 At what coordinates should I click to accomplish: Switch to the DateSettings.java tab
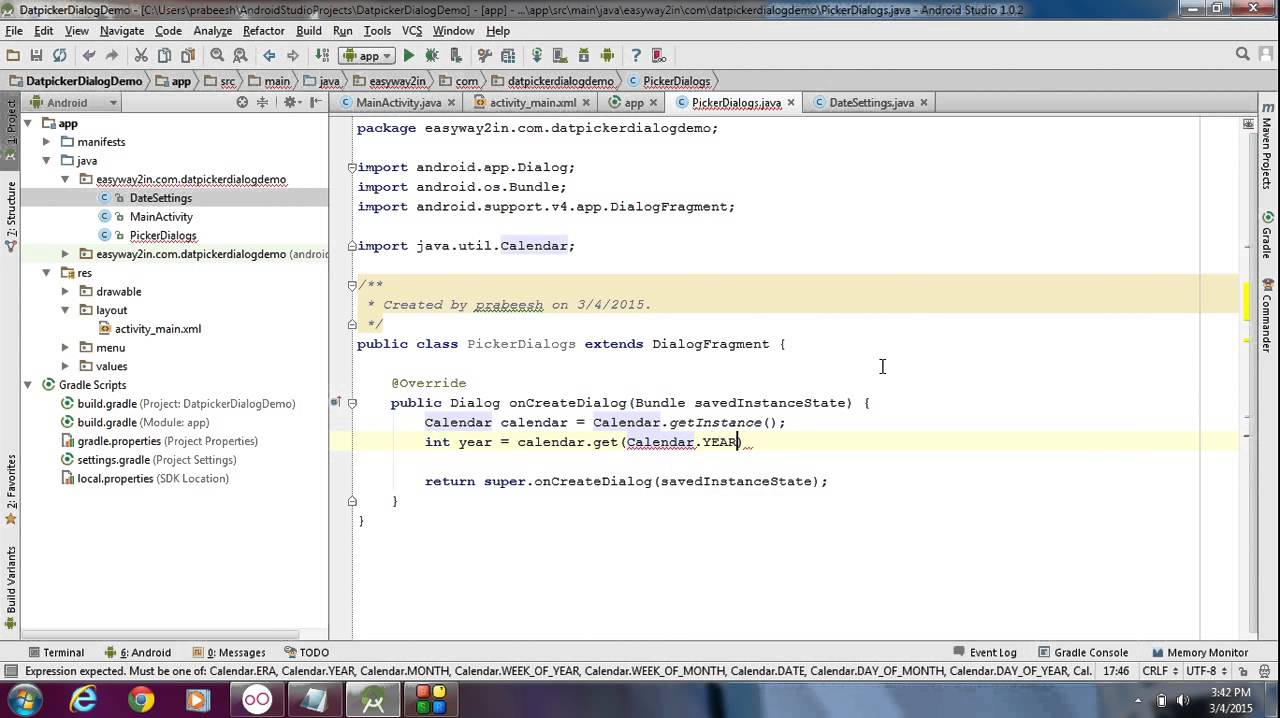[871, 102]
